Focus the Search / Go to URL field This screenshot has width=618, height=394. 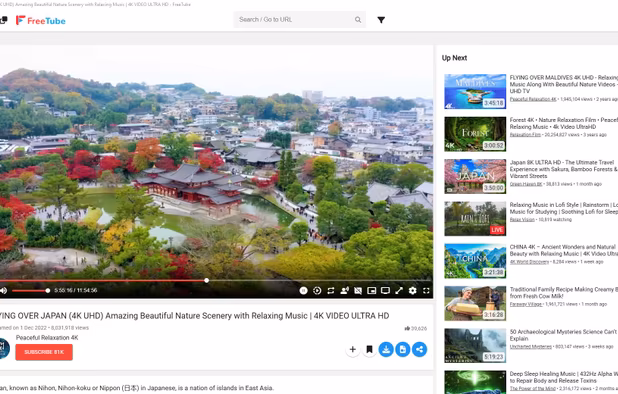point(300,20)
